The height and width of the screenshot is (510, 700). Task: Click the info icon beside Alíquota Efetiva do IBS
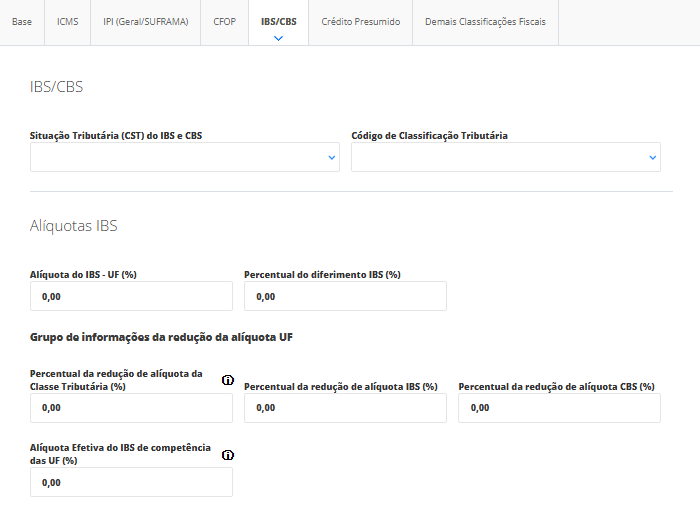click(227, 455)
